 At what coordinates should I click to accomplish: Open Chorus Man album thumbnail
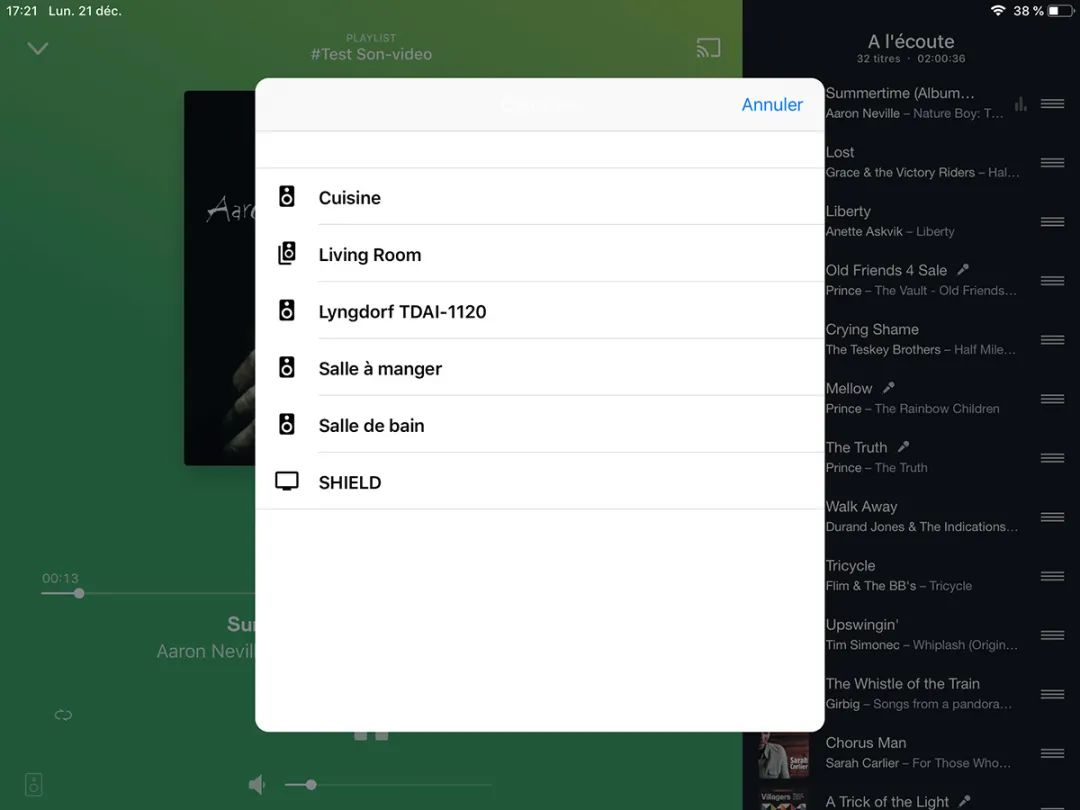coord(783,754)
